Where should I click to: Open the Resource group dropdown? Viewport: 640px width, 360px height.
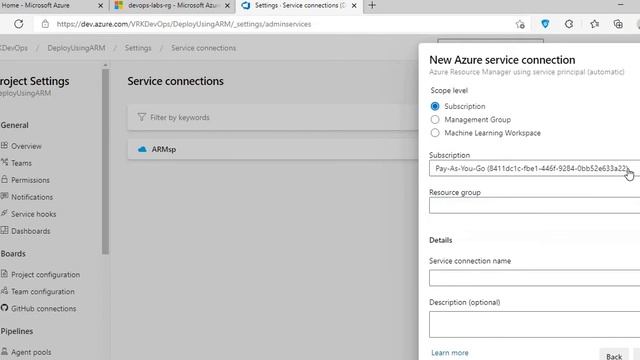[x=534, y=205]
